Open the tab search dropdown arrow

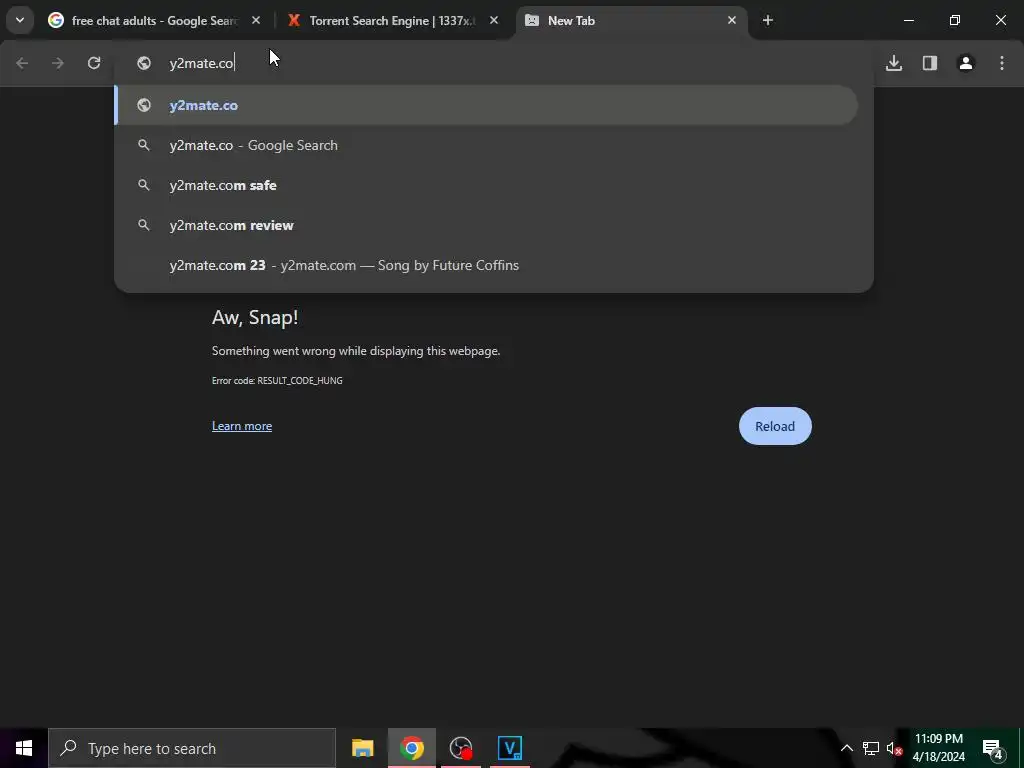(x=20, y=20)
